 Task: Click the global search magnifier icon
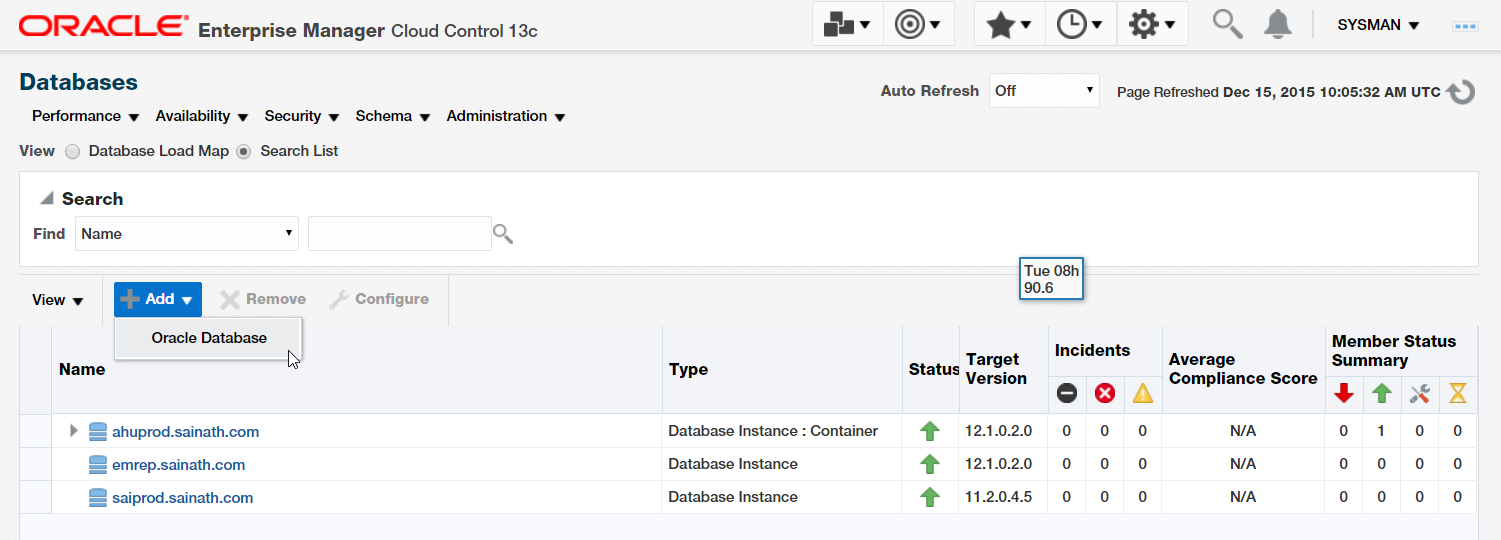pyautogui.click(x=1227, y=24)
